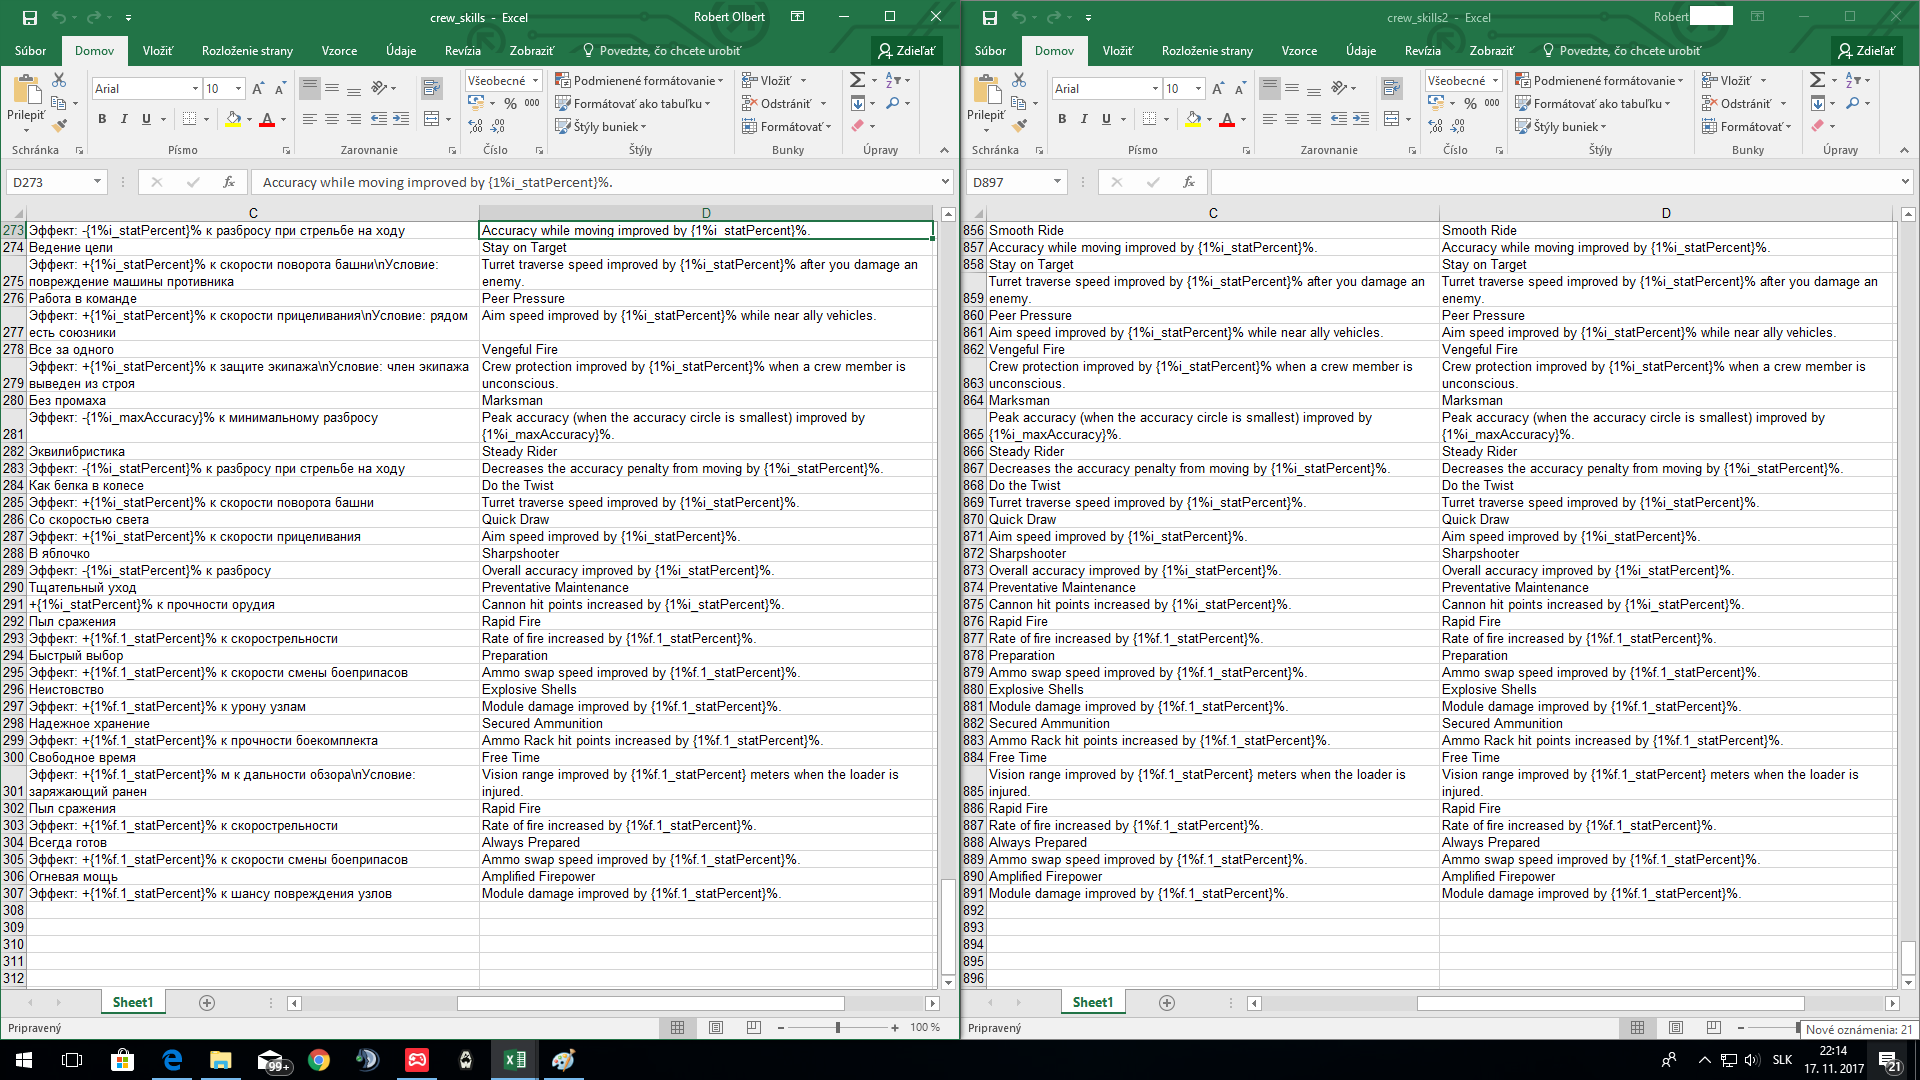Screen dimensions: 1920x1080
Task: Toggle Middle Align in crew_skills2 window
Action: pos(1292,89)
